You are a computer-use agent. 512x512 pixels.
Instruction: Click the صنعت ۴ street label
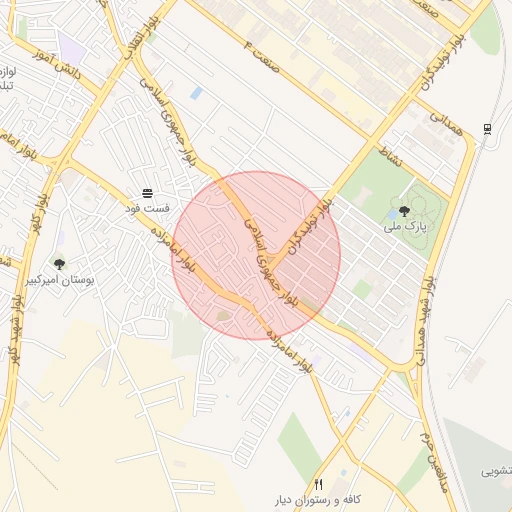pyautogui.click(x=262, y=56)
